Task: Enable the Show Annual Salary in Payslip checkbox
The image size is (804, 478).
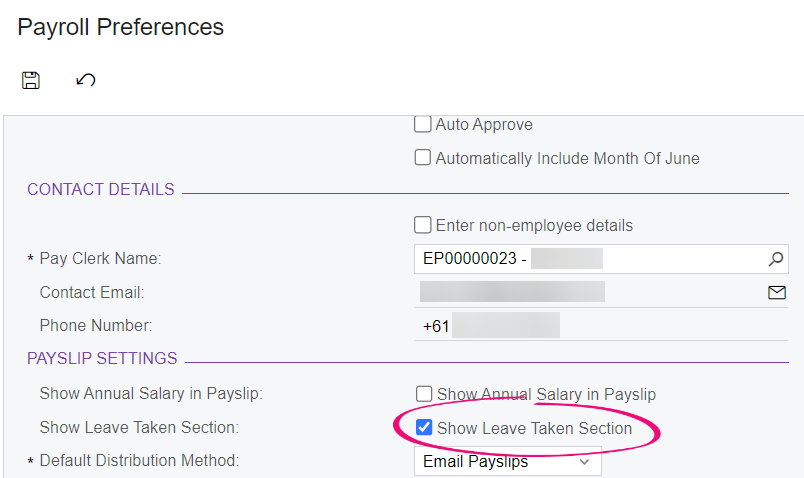Action: point(424,394)
